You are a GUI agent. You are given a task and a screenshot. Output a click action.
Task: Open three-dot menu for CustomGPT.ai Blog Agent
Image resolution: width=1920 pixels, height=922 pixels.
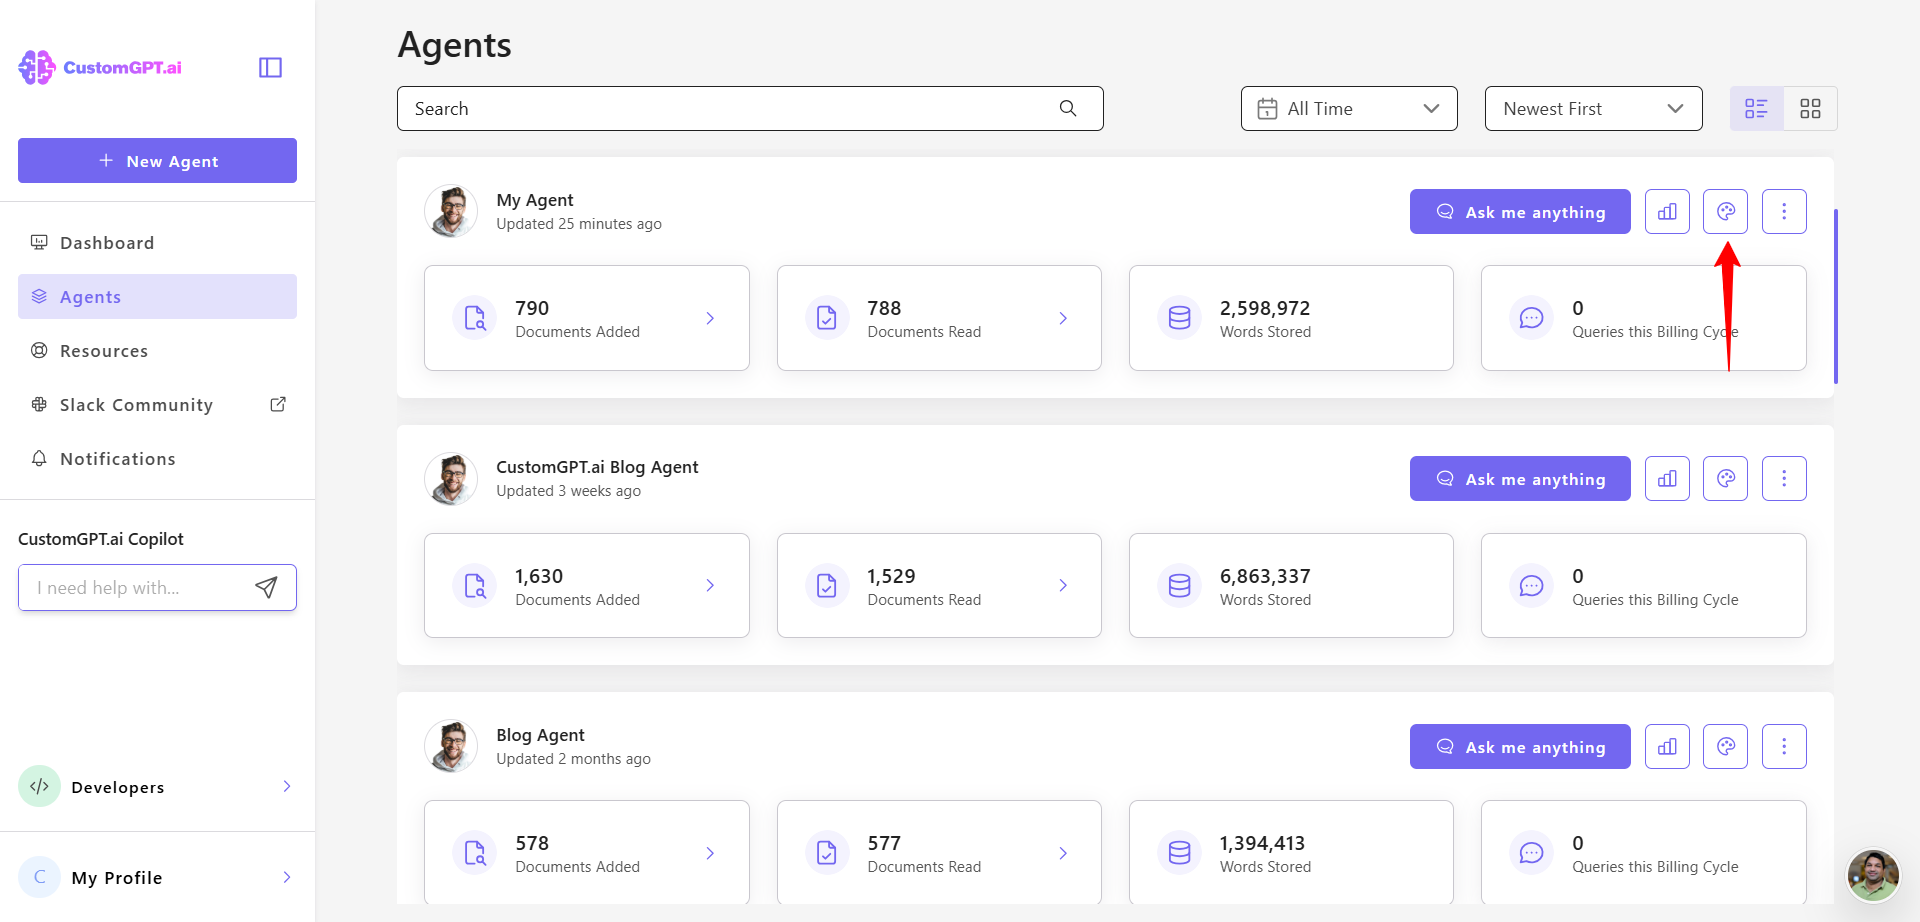click(1784, 479)
